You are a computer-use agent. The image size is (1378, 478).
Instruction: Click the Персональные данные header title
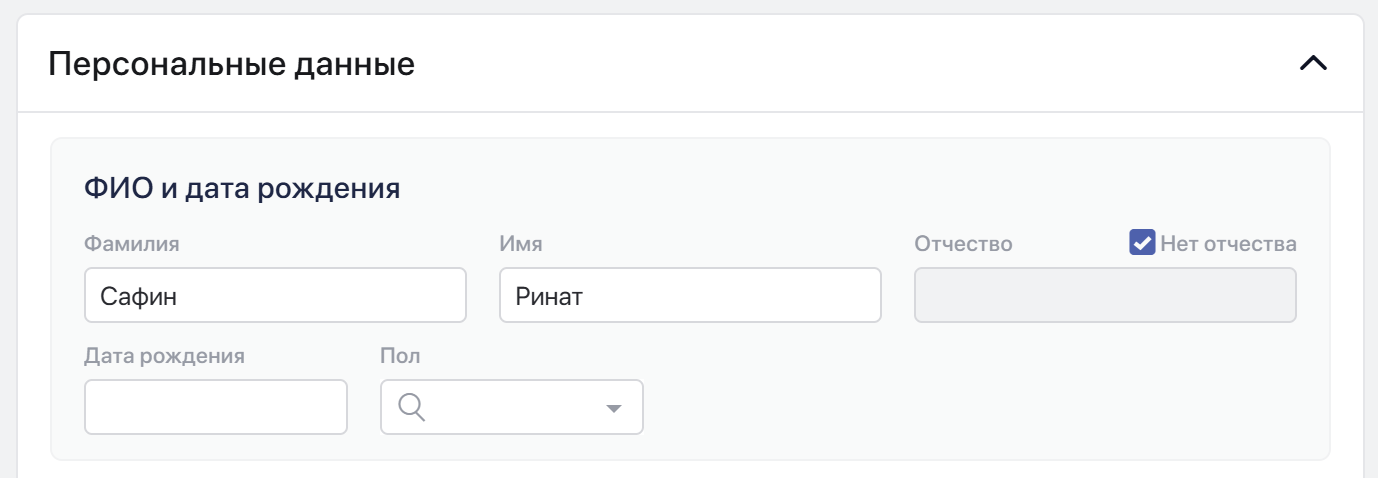coord(232,65)
